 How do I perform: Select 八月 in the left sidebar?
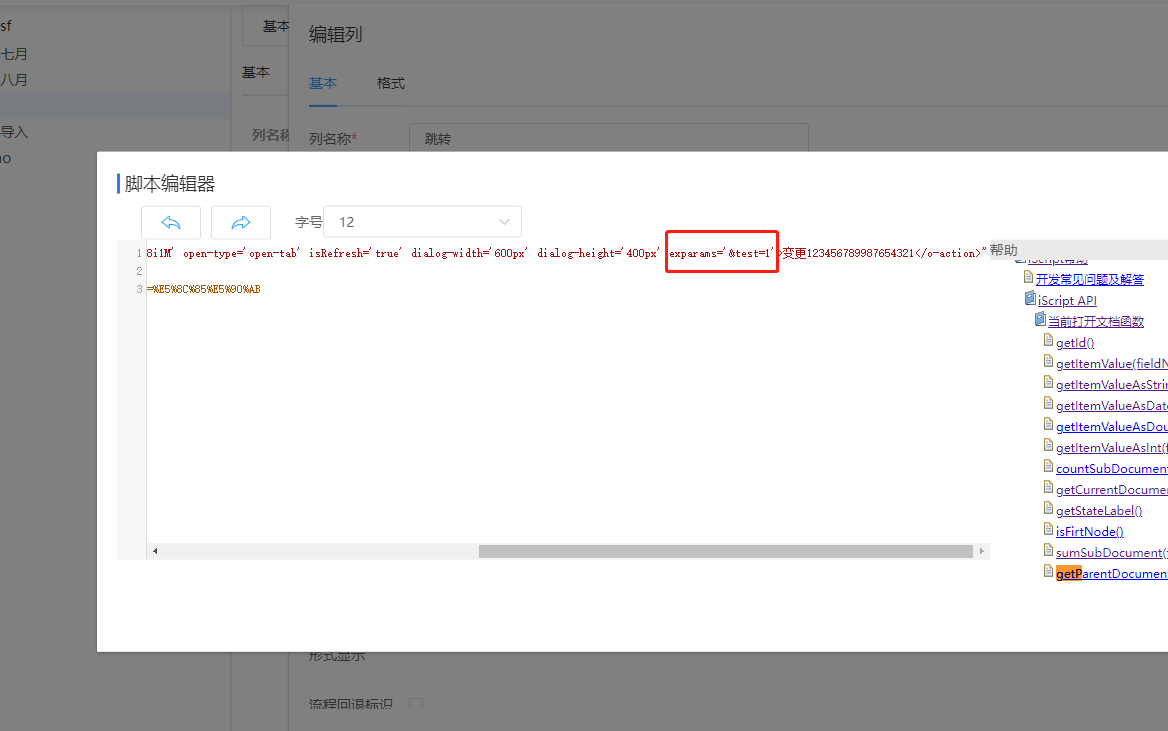[x=14, y=80]
